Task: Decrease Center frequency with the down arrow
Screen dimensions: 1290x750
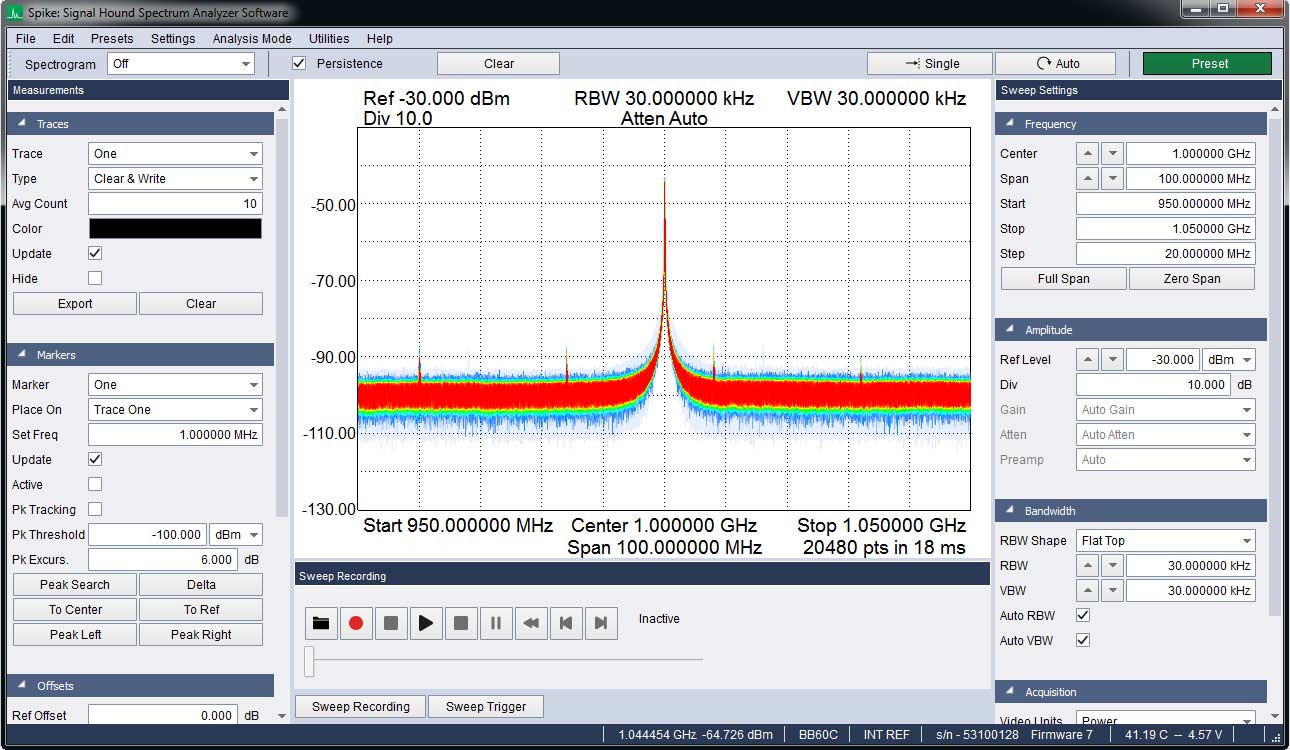Action: pos(1112,154)
